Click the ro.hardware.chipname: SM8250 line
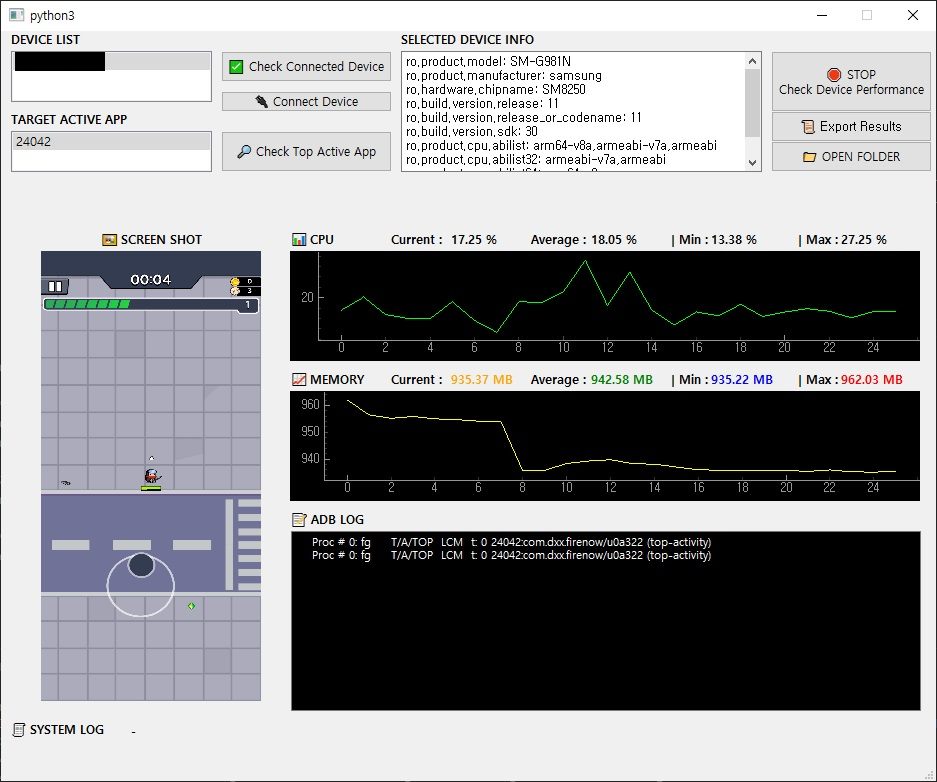Image resolution: width=937 pixels, height=782 pixels. (495, 90)
